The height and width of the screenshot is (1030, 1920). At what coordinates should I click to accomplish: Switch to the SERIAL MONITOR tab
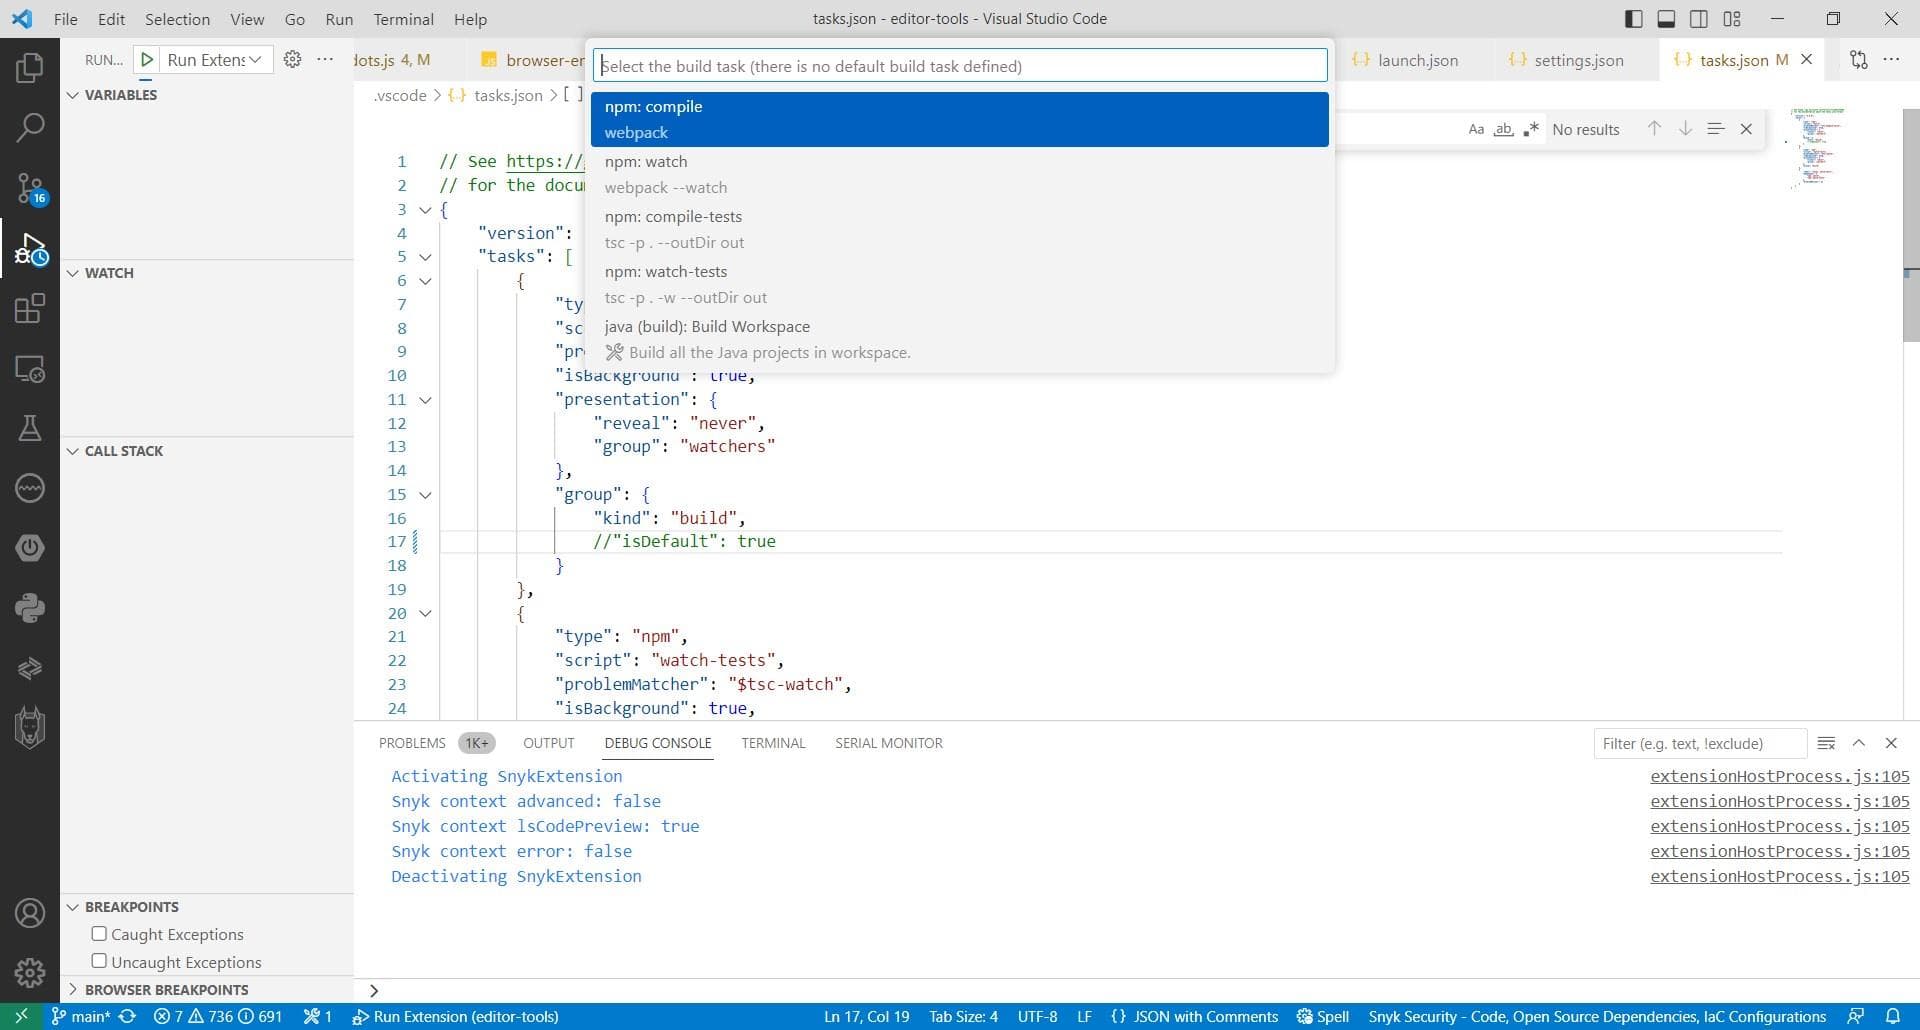click(889, 743)
